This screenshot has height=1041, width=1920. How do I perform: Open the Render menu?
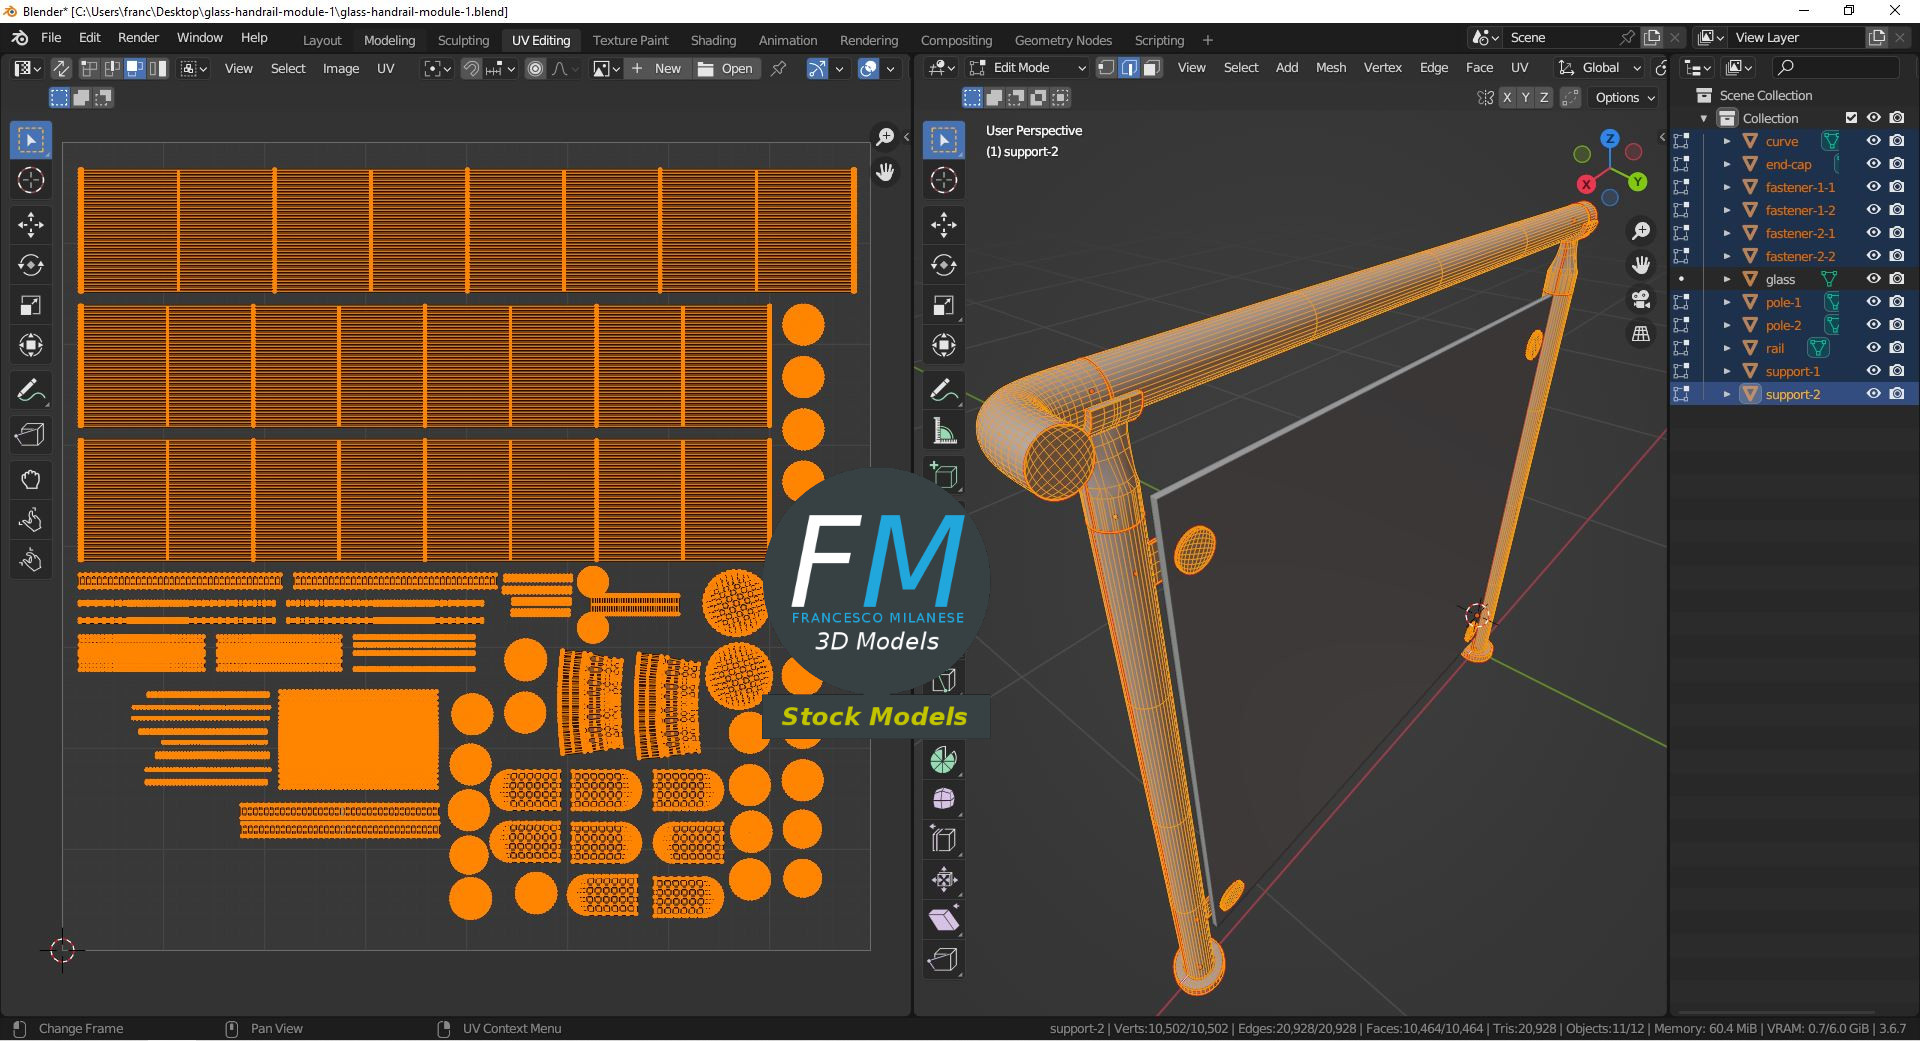(x=138, y=37)
